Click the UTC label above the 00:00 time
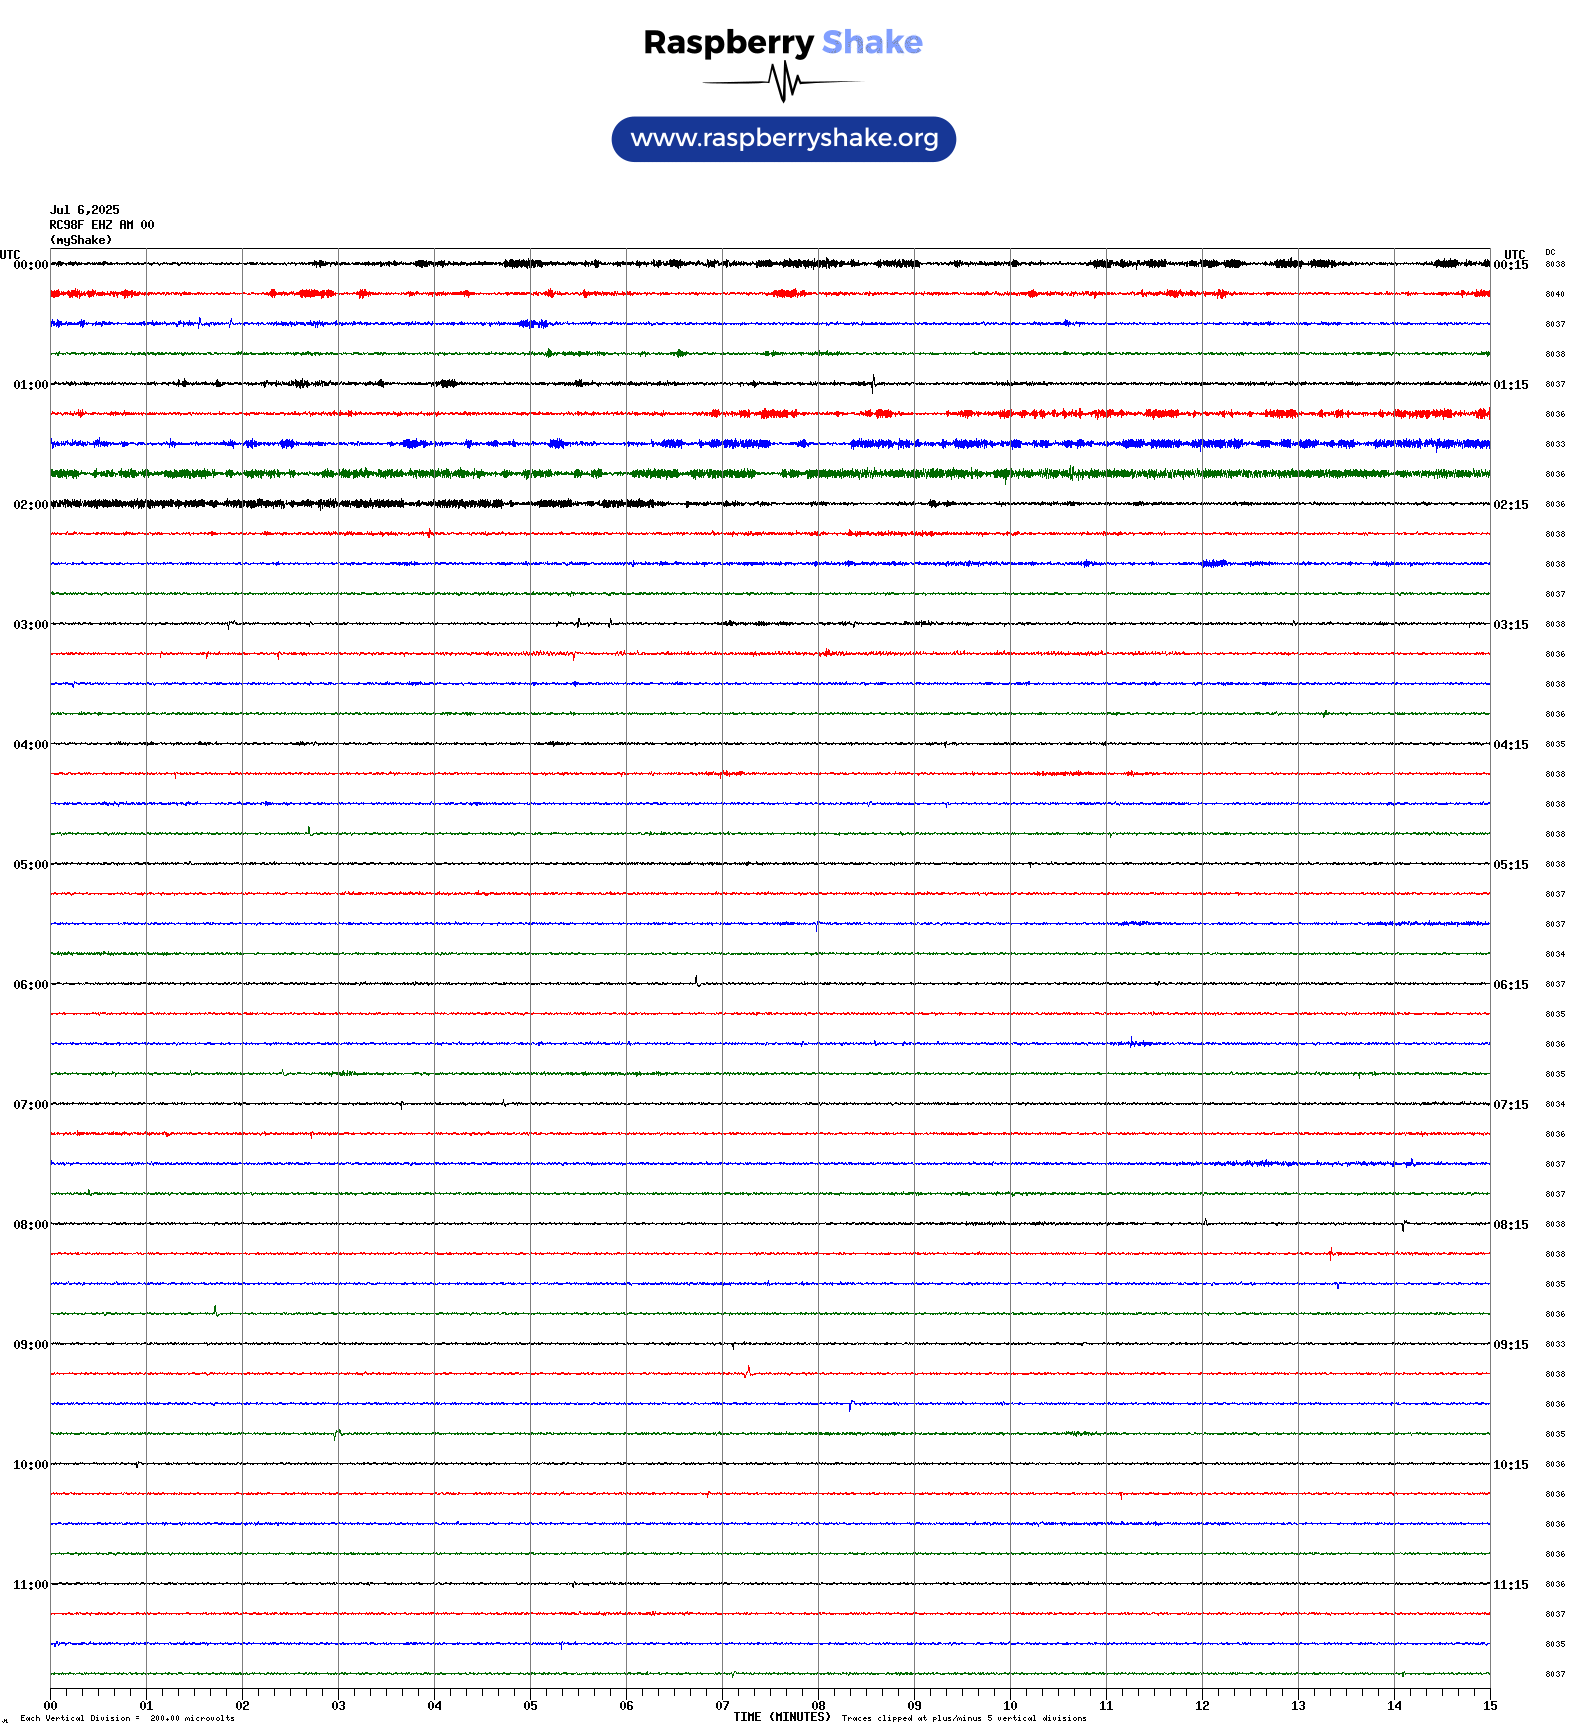 tap(10, 254)
